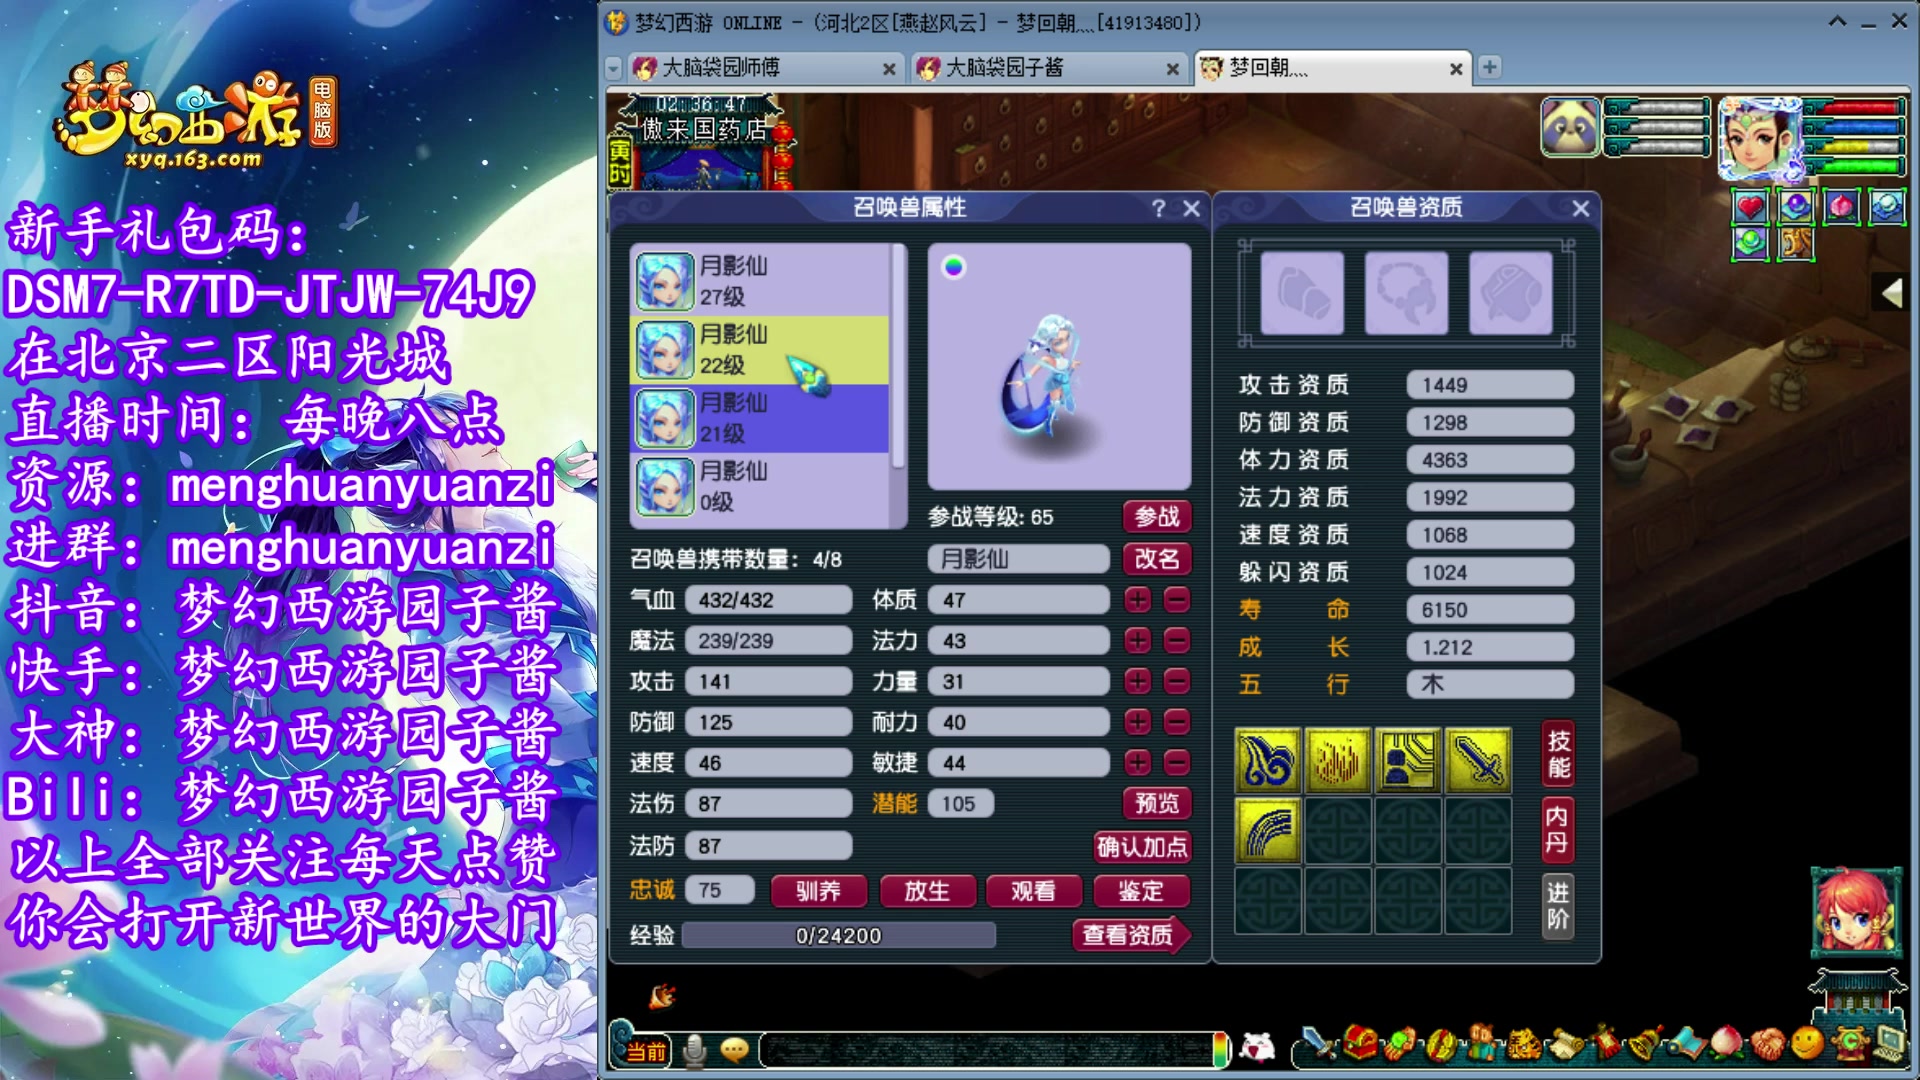Click the chat volume level indicator bar
The image size is (1920, 1080).
coord(1220,1050)
